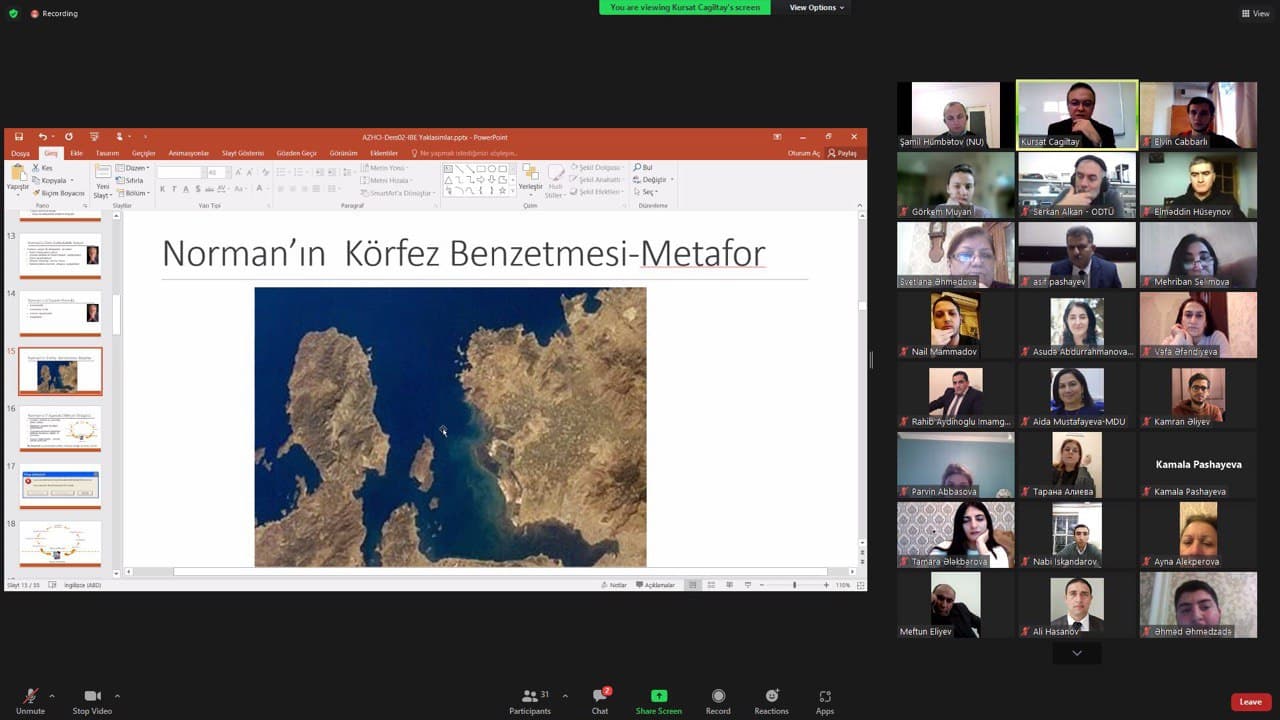Click Stop Video camera icon
The width and height of the screenshot is (1280, 720).
pos(92,696)
